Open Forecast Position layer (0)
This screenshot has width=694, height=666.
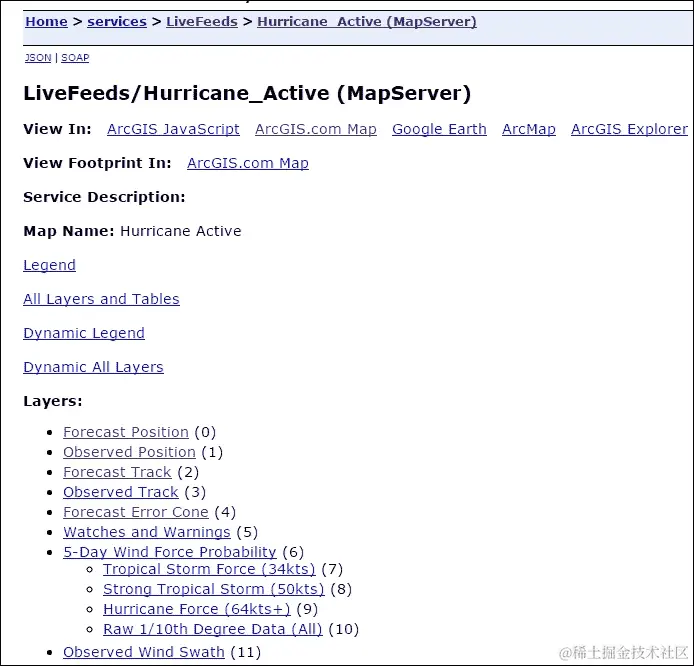click(x=126, y=432)
